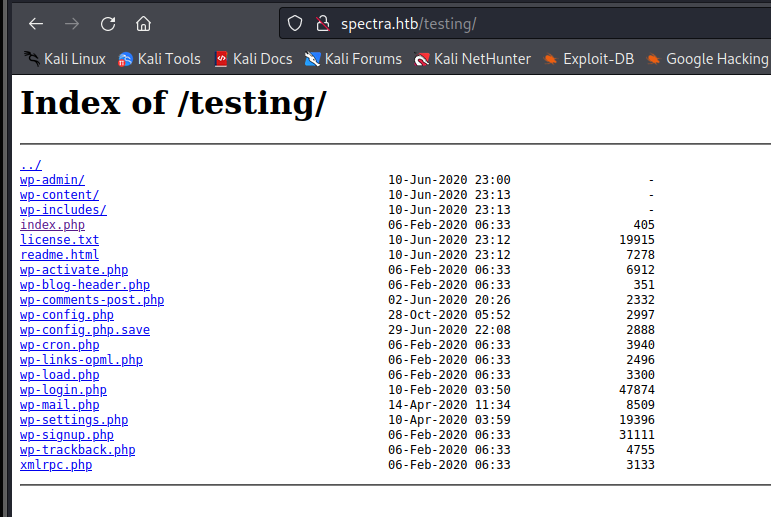Screen dimensions: 771x517
Task: Click the browser back arrow
Action: pyautogui.click(x=35, y=23)
